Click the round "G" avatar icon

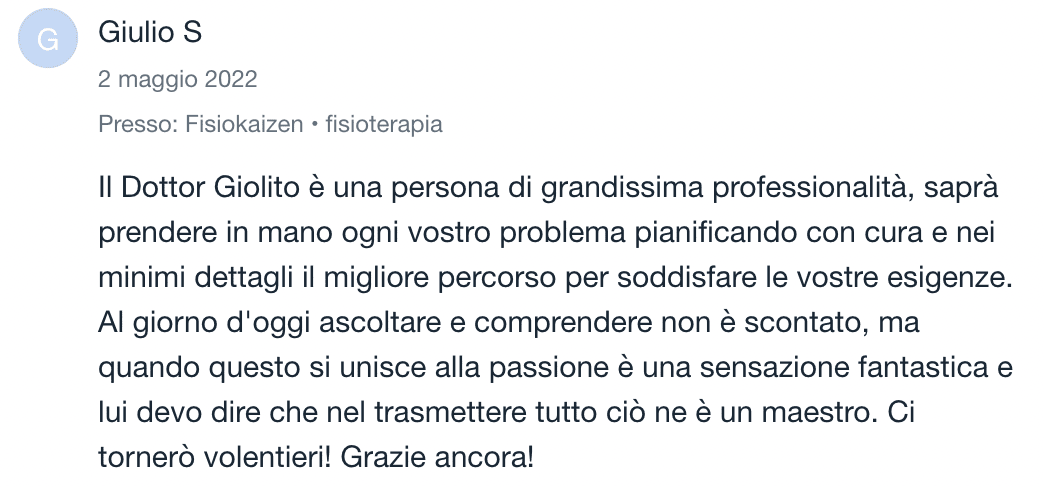tap(48, 39)
